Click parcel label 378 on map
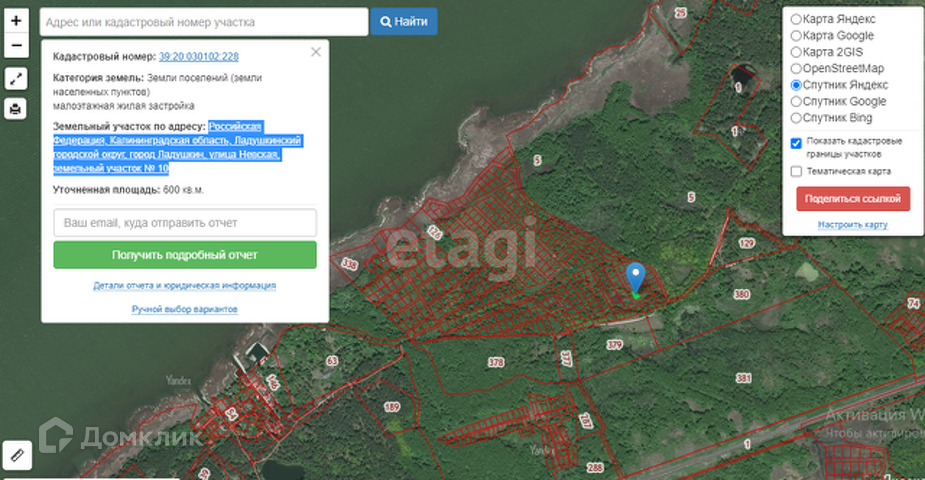Screen dimensions: 925x480 [496, 362]
